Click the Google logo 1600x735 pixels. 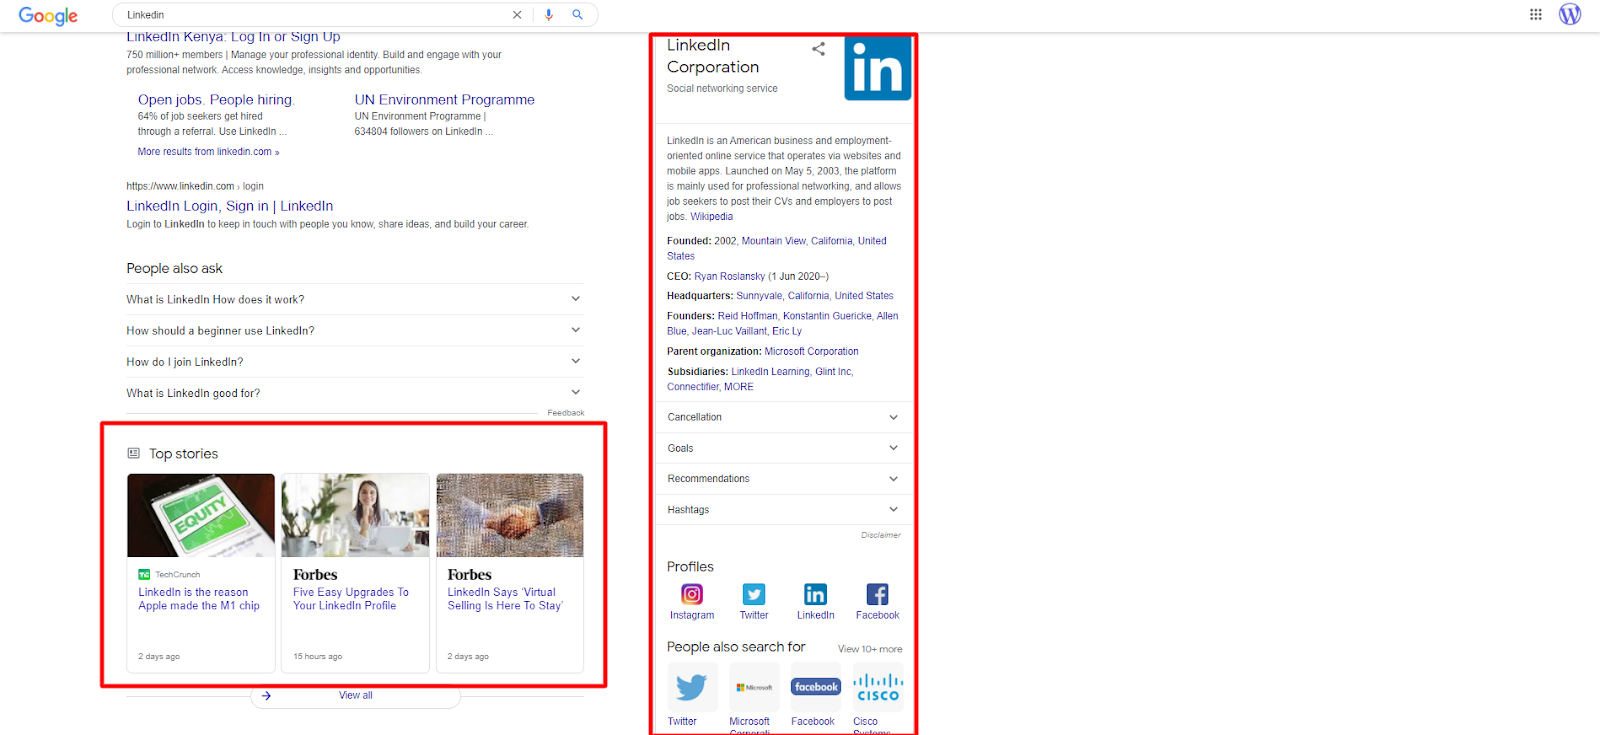[48, 16]
